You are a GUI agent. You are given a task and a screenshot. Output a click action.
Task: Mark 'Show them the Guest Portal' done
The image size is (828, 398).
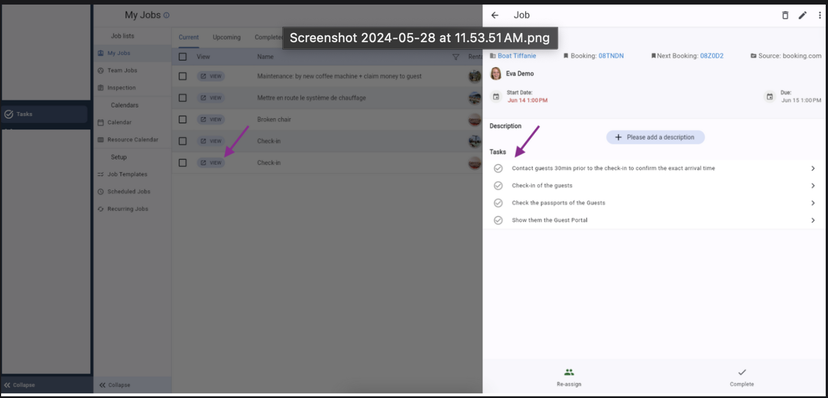pyautogui.click(x=498, y=220)
